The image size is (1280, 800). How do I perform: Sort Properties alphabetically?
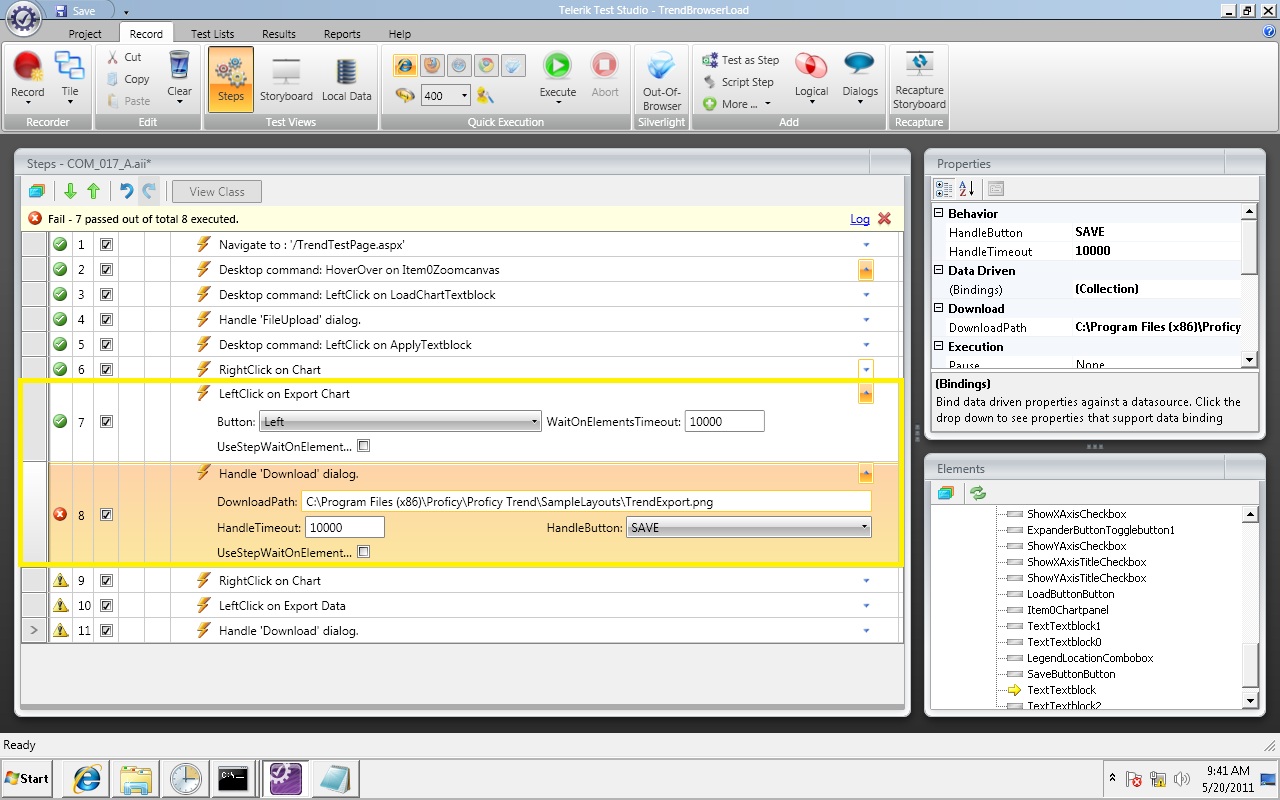pos(967,188)
